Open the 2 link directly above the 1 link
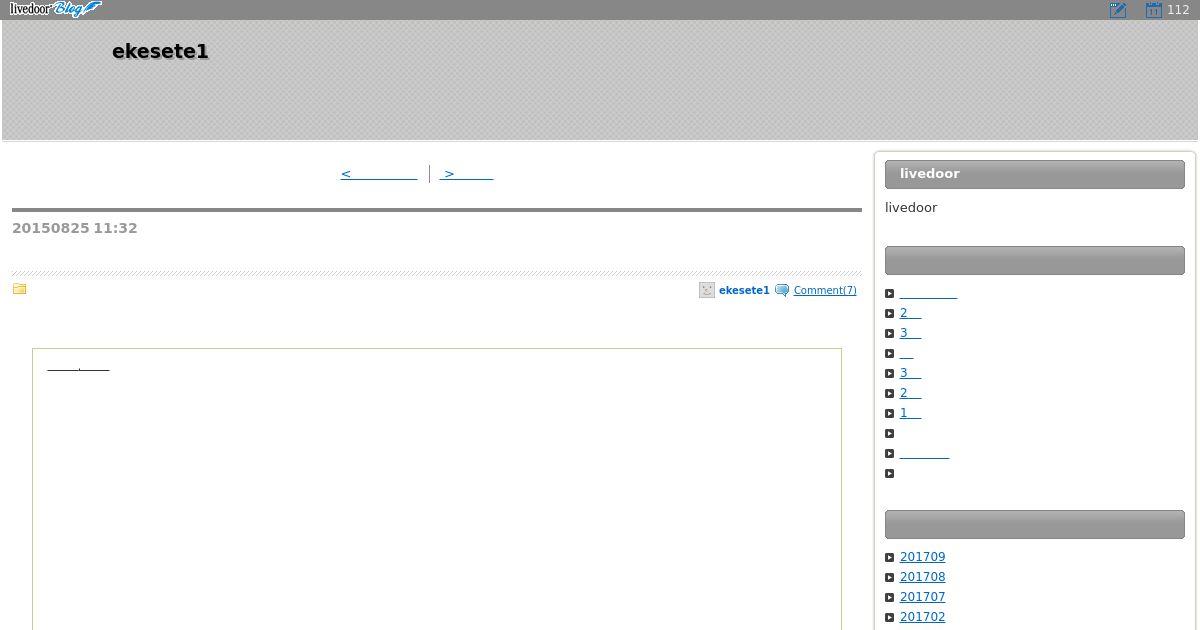Image resolution: width=1200 pixels, height=630 pixels. coord(910,393)
